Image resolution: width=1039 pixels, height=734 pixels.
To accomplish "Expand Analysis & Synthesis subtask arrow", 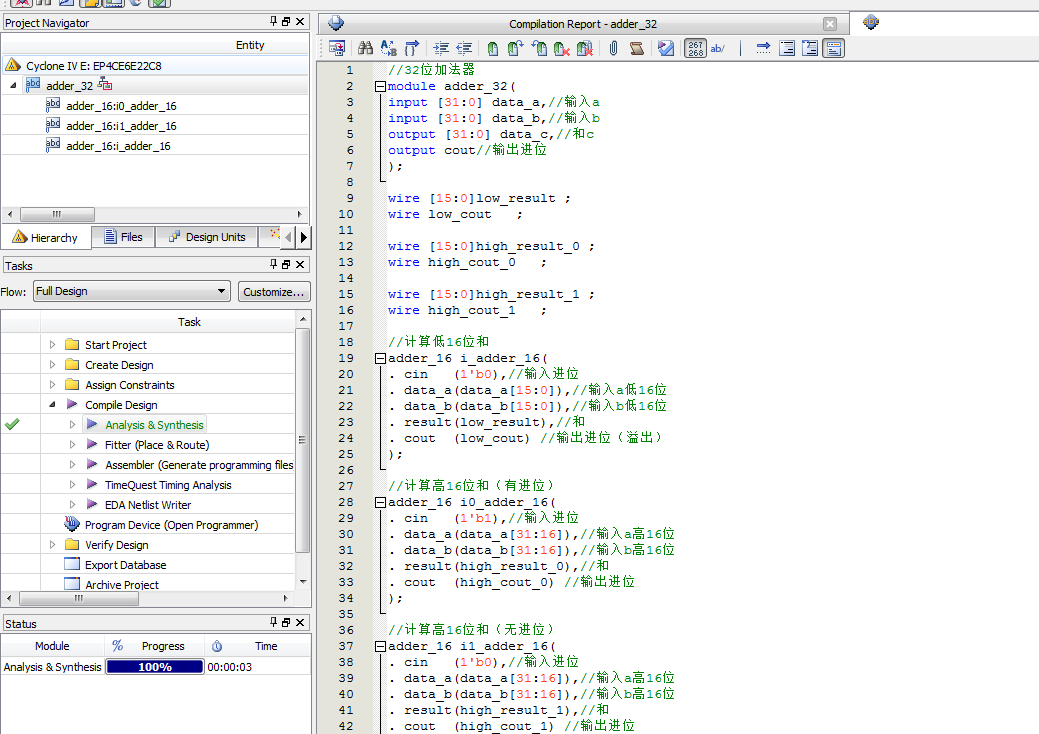I will (x=72, y=425).
